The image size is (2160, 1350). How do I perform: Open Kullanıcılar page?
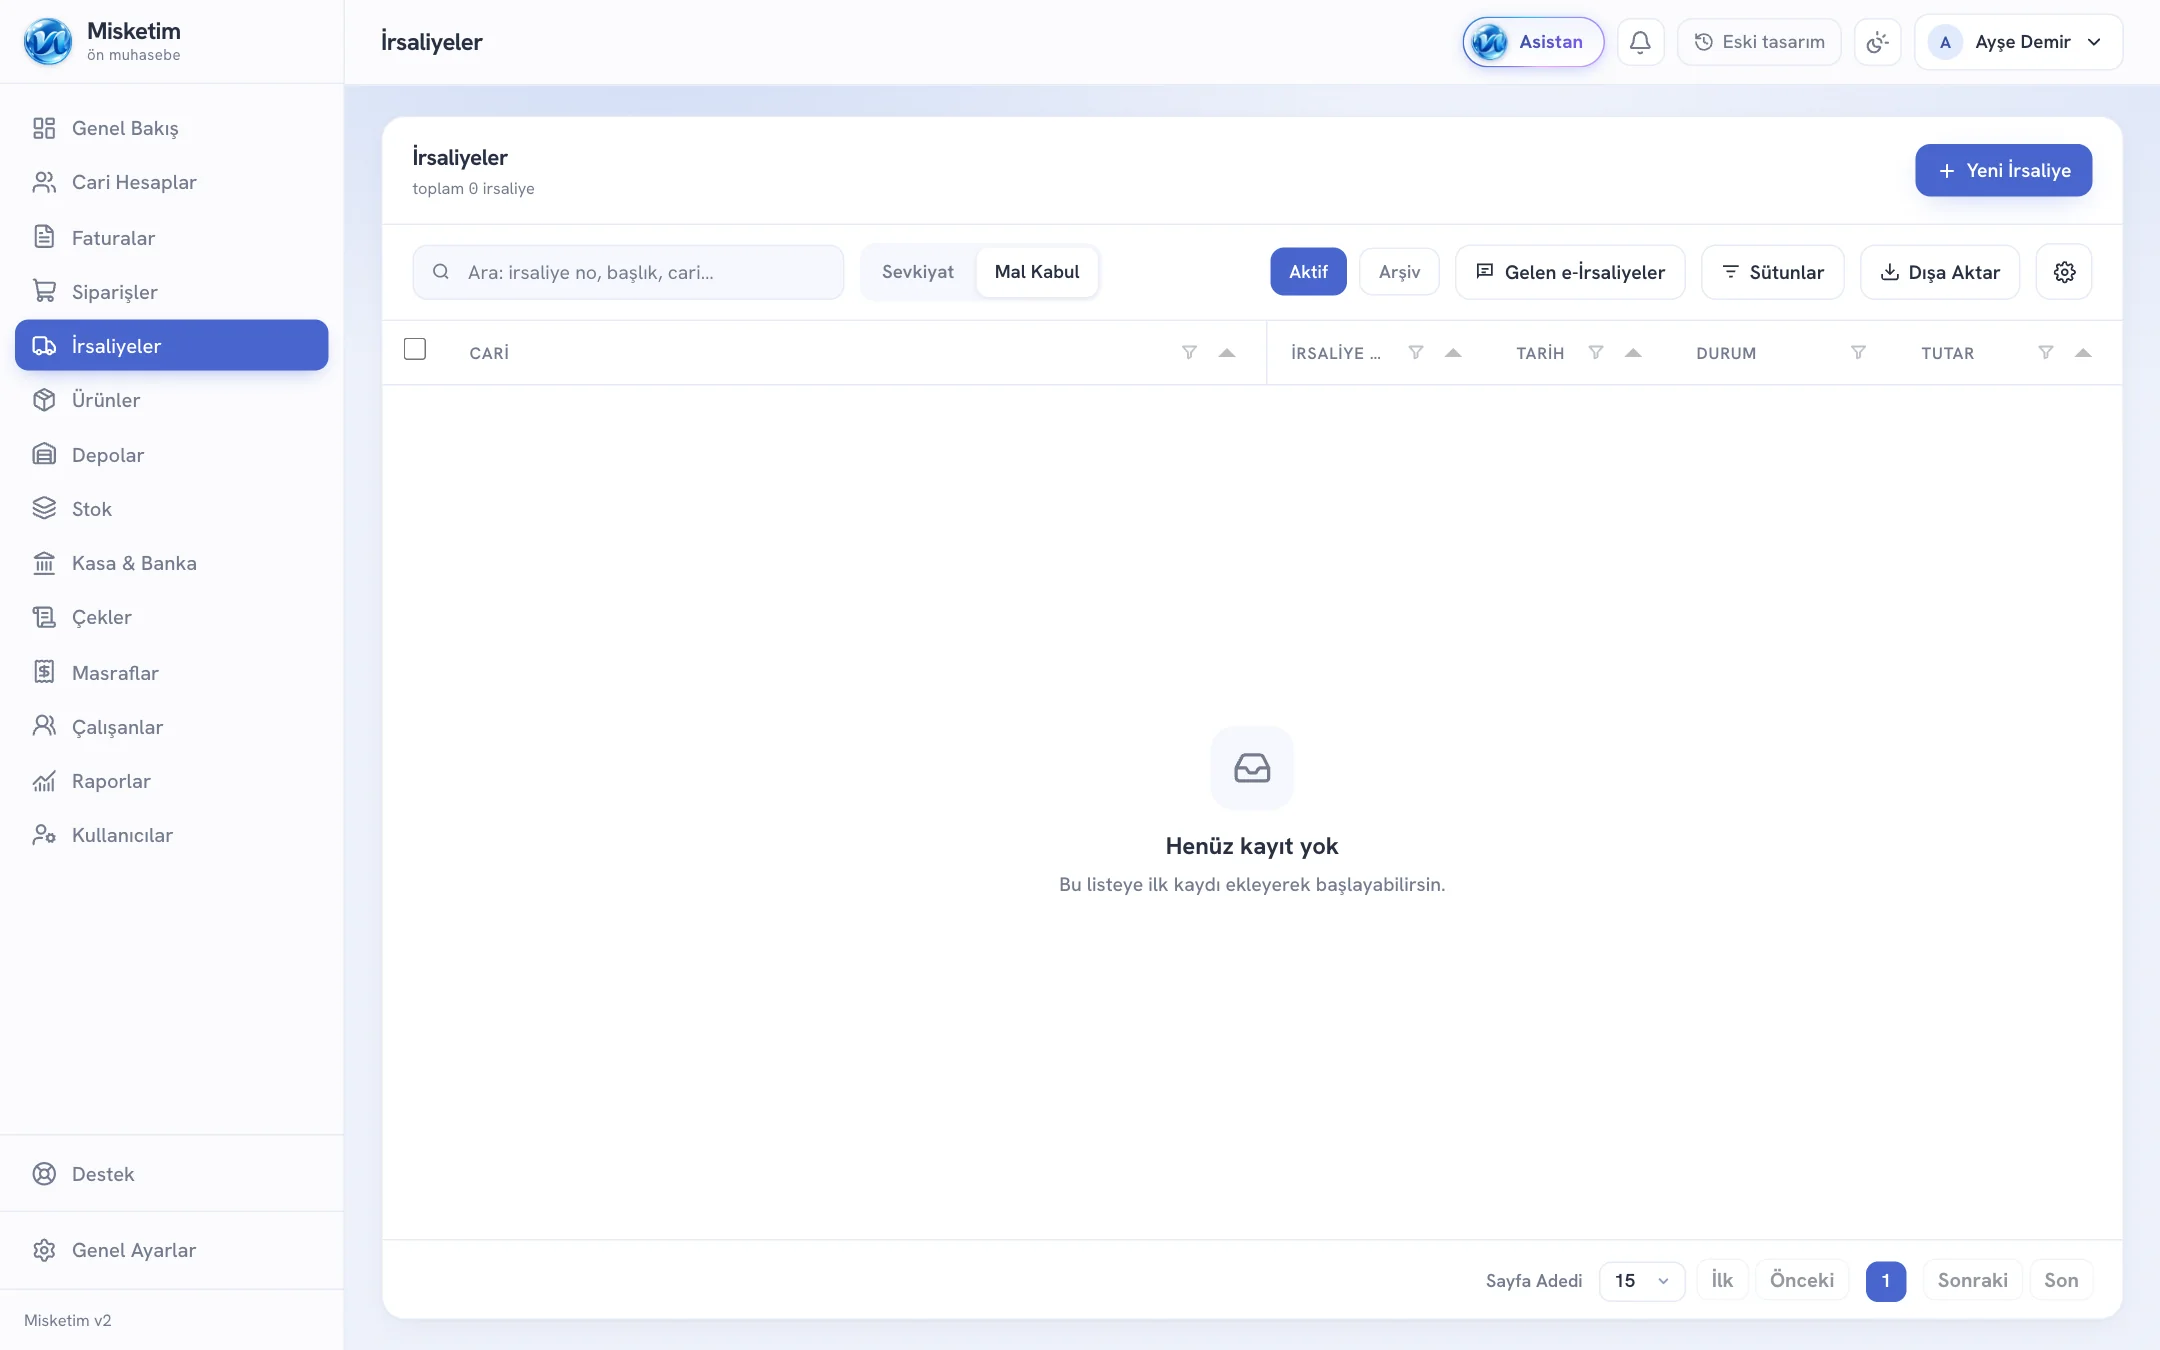click(x=172, y=835)
